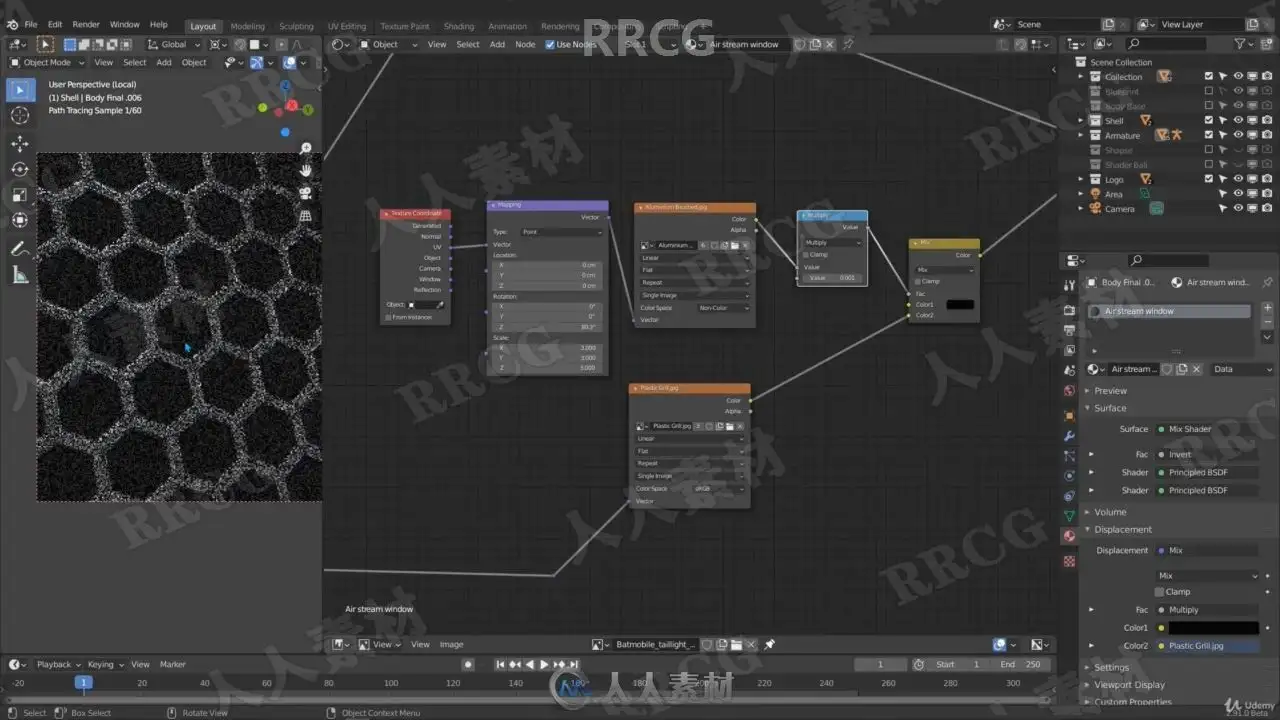
Task: Add a material slot with plus button
Action: point(1268,308)
